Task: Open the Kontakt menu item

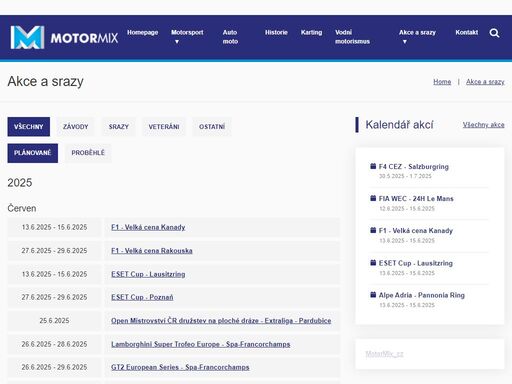Action: tap(467, 32)
